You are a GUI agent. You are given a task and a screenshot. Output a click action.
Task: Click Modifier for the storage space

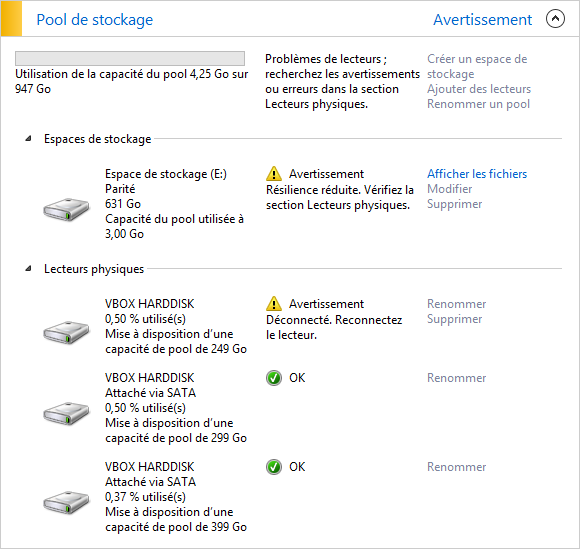point(449,189)
